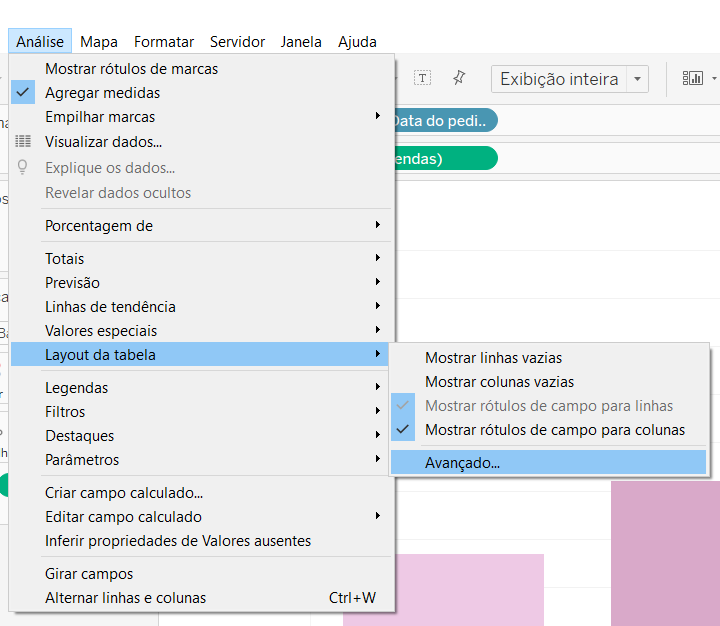The height and width of the screenshot is (626, 720).
Task: Toggle the Agregar medidas checkmark
Action: click(23, 92)
